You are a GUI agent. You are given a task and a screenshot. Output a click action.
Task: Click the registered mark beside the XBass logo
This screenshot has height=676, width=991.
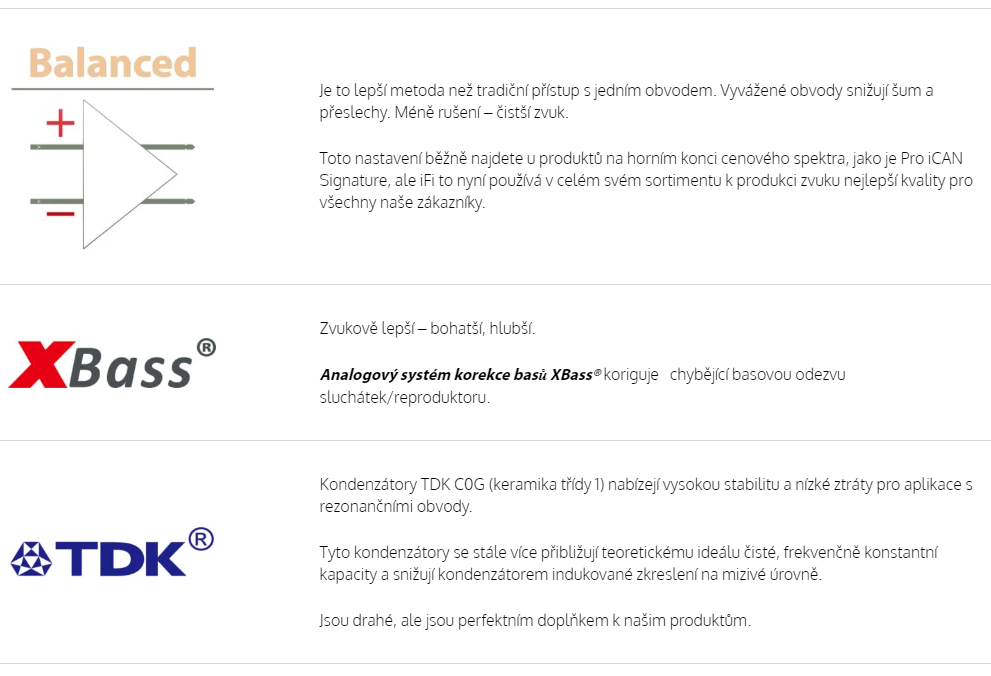click(x=206, y=347)
